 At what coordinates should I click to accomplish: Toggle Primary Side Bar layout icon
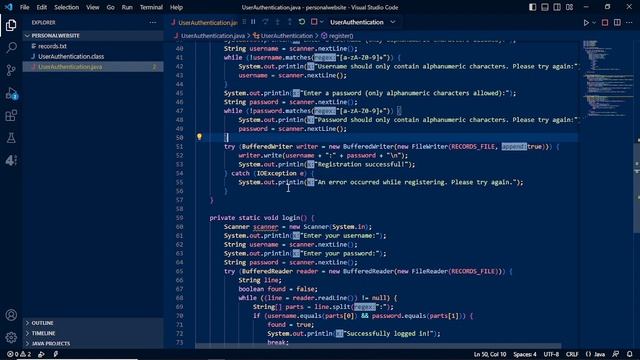coord(532,7)
